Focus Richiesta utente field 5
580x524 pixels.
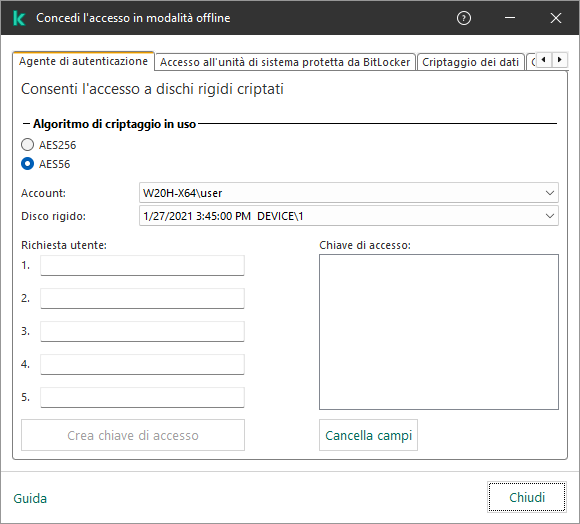pos(142,397)
